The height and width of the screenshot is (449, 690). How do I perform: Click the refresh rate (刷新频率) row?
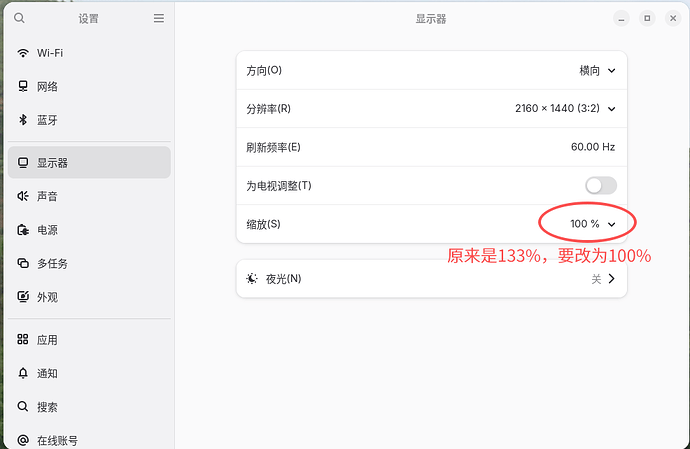coord(431,147)
